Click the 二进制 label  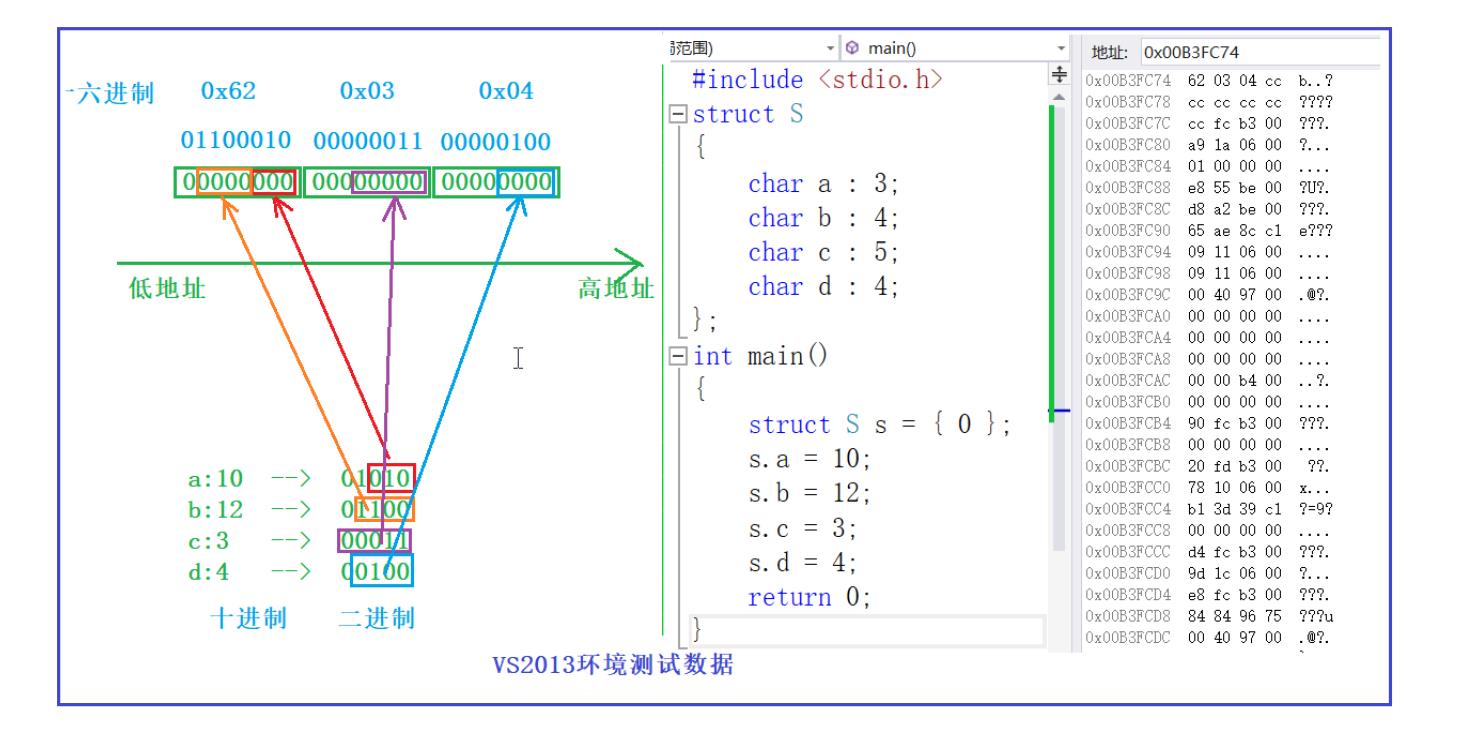tap(377, 618)
